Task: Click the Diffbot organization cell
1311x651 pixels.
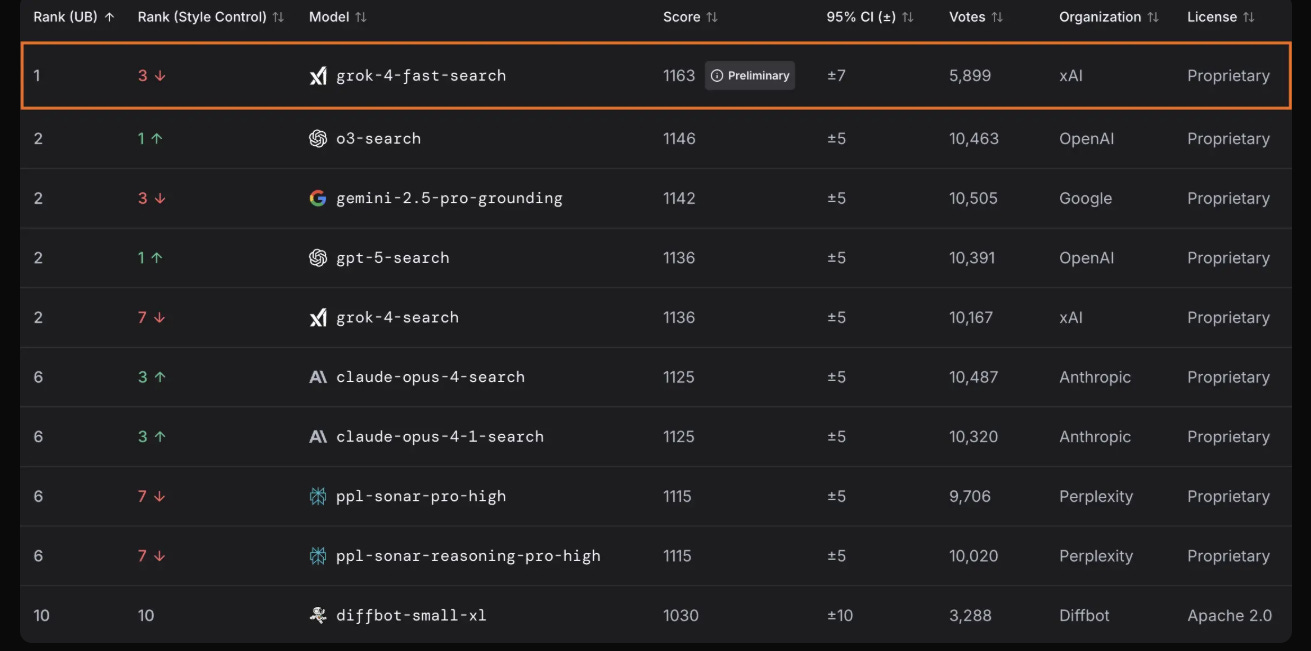Action: click(x=1085, y=615)
